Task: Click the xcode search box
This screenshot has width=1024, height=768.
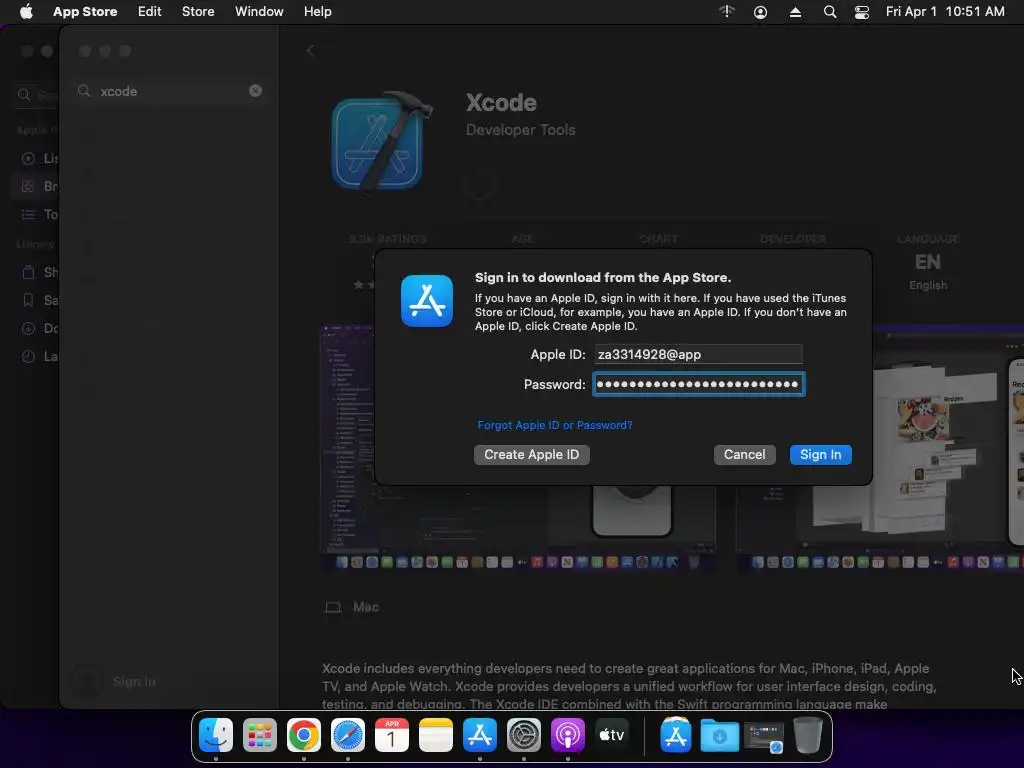Action: point(170,91)
